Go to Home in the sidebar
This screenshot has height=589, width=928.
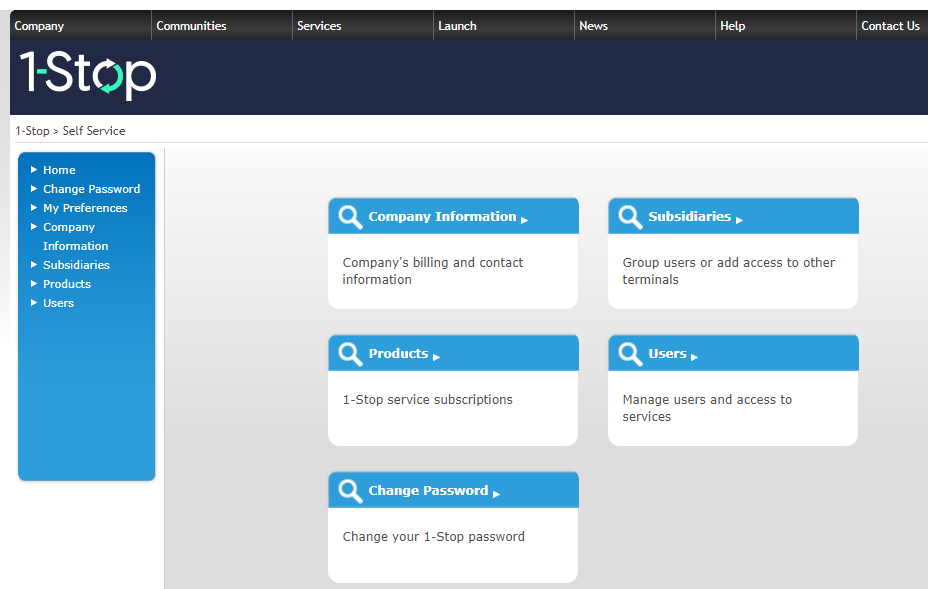(59, 170)
